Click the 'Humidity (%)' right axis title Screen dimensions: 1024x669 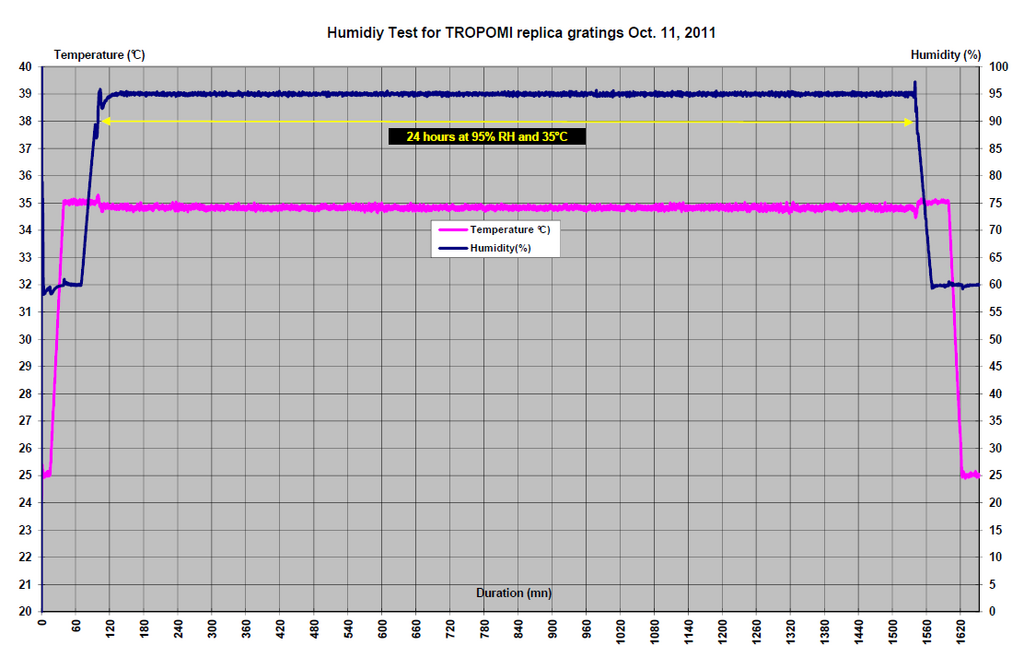click(946, 55)
